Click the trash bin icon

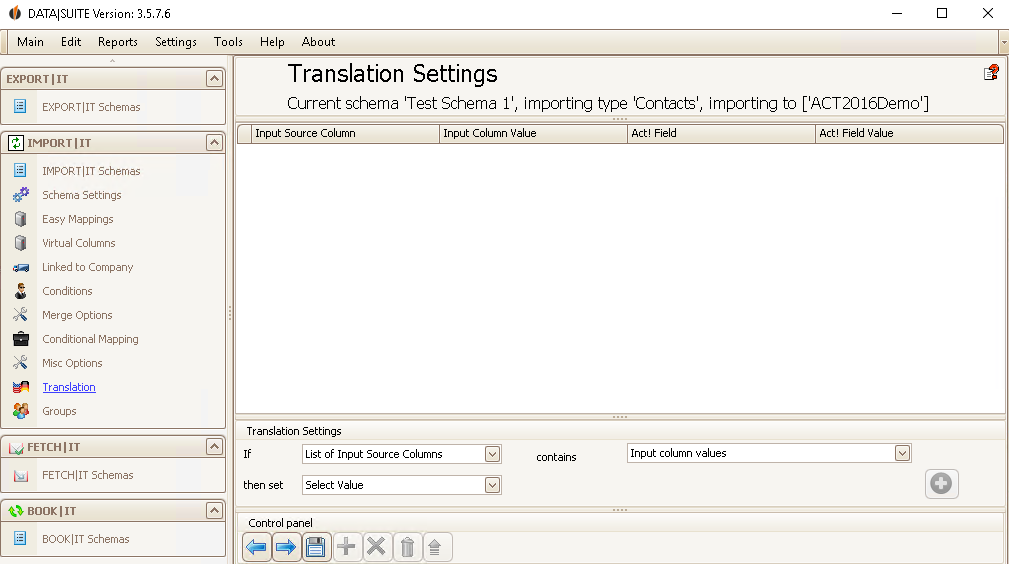407,547
